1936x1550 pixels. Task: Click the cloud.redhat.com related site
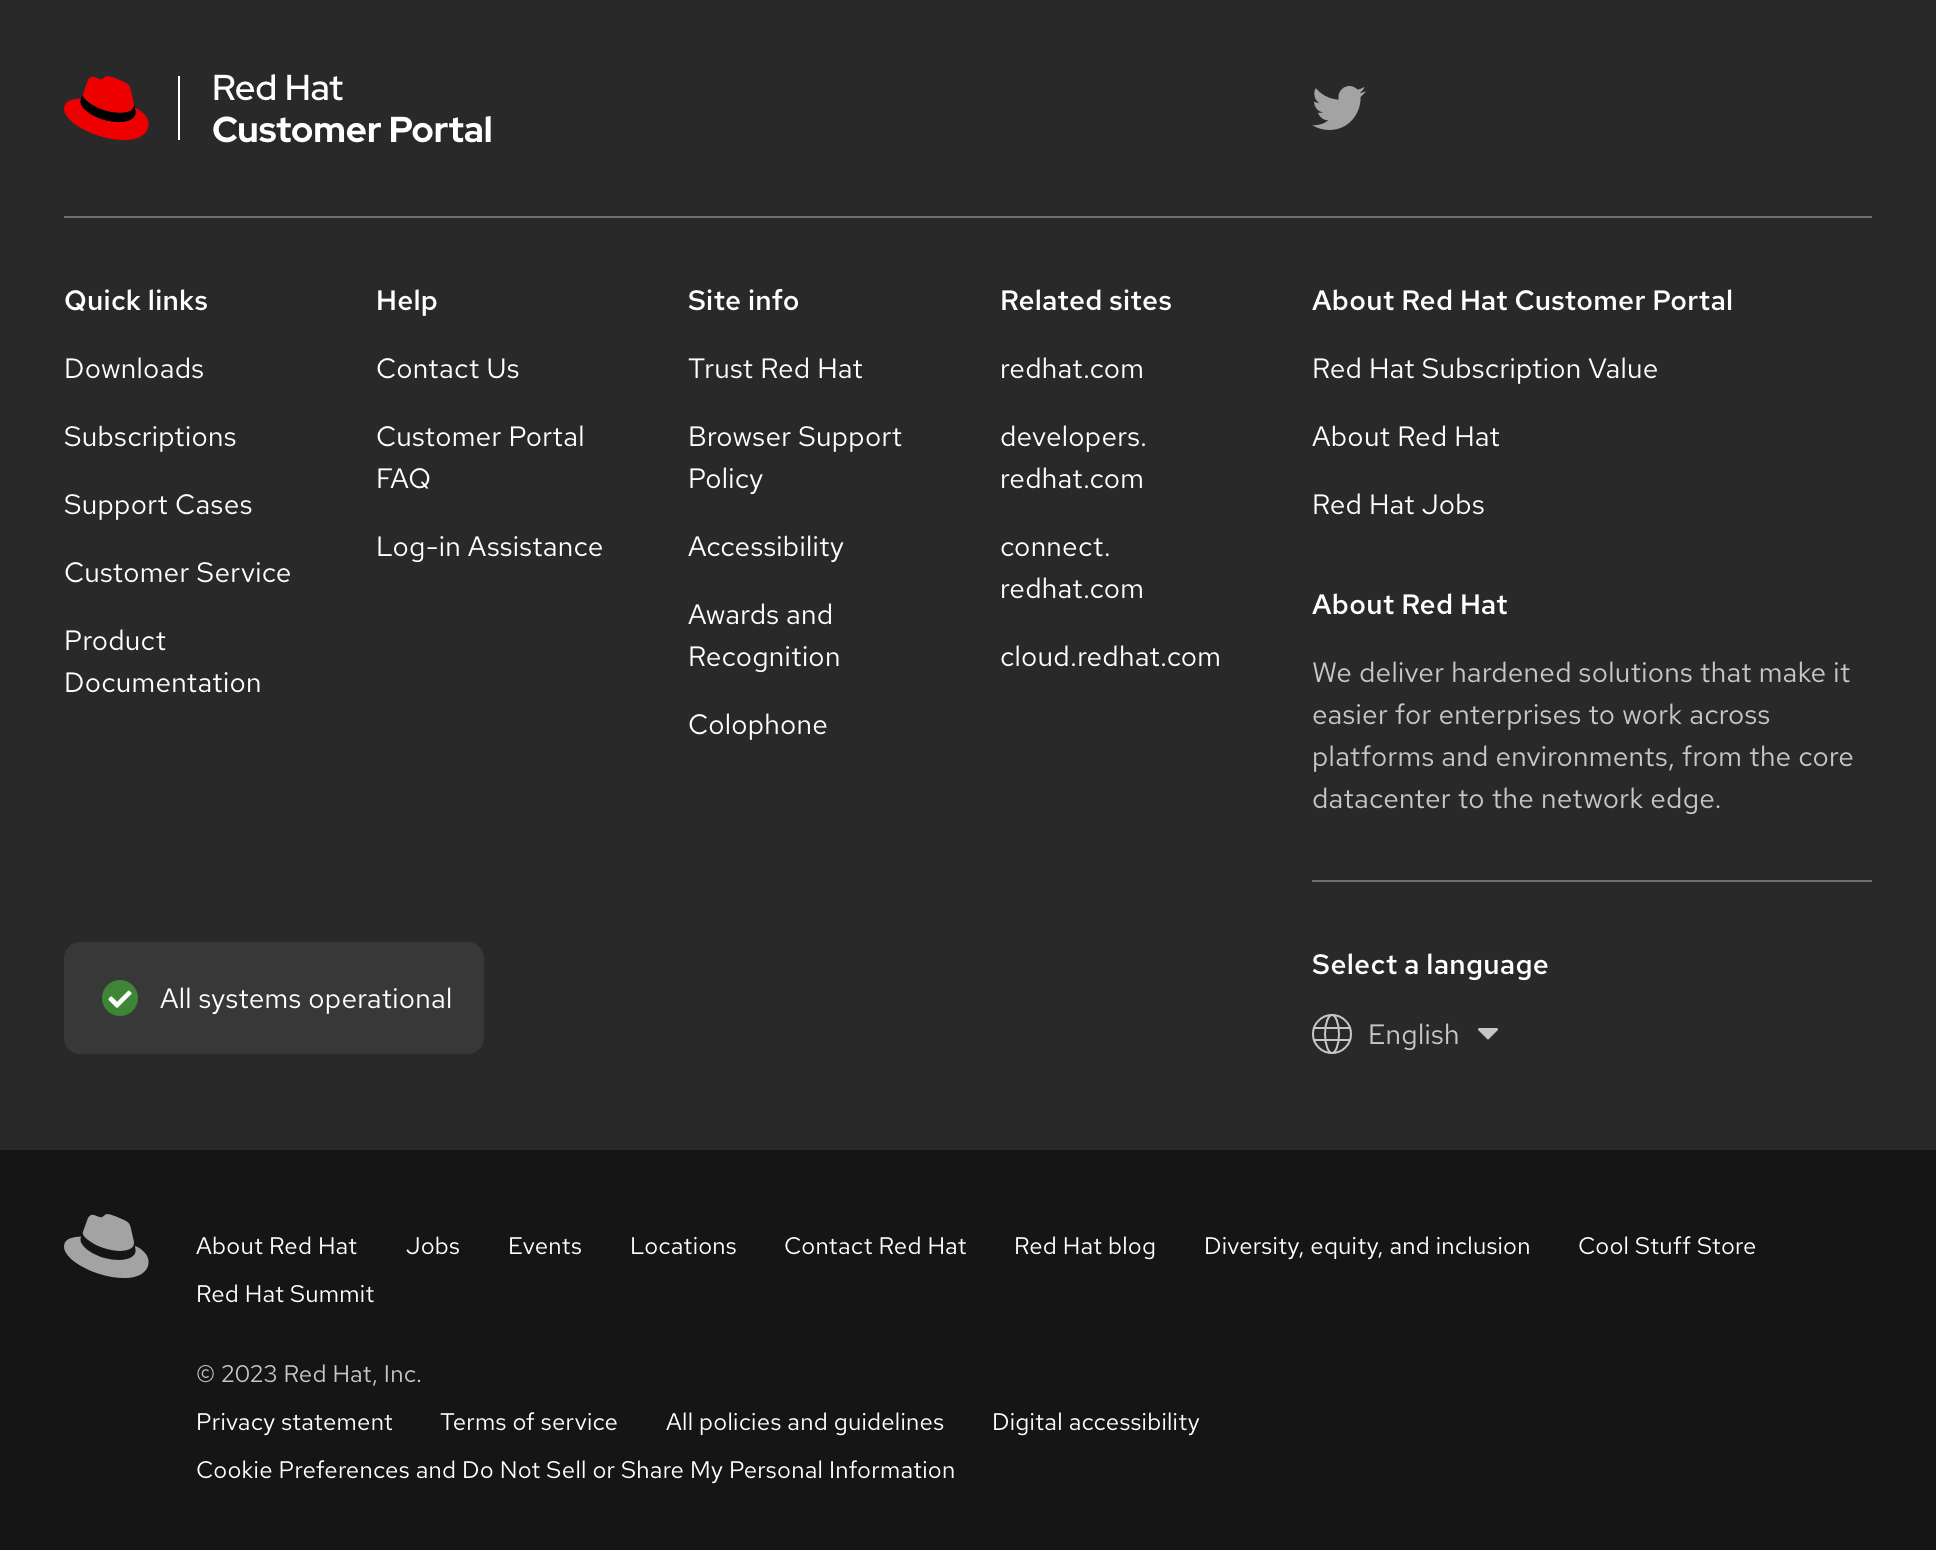coord(1110,655)
